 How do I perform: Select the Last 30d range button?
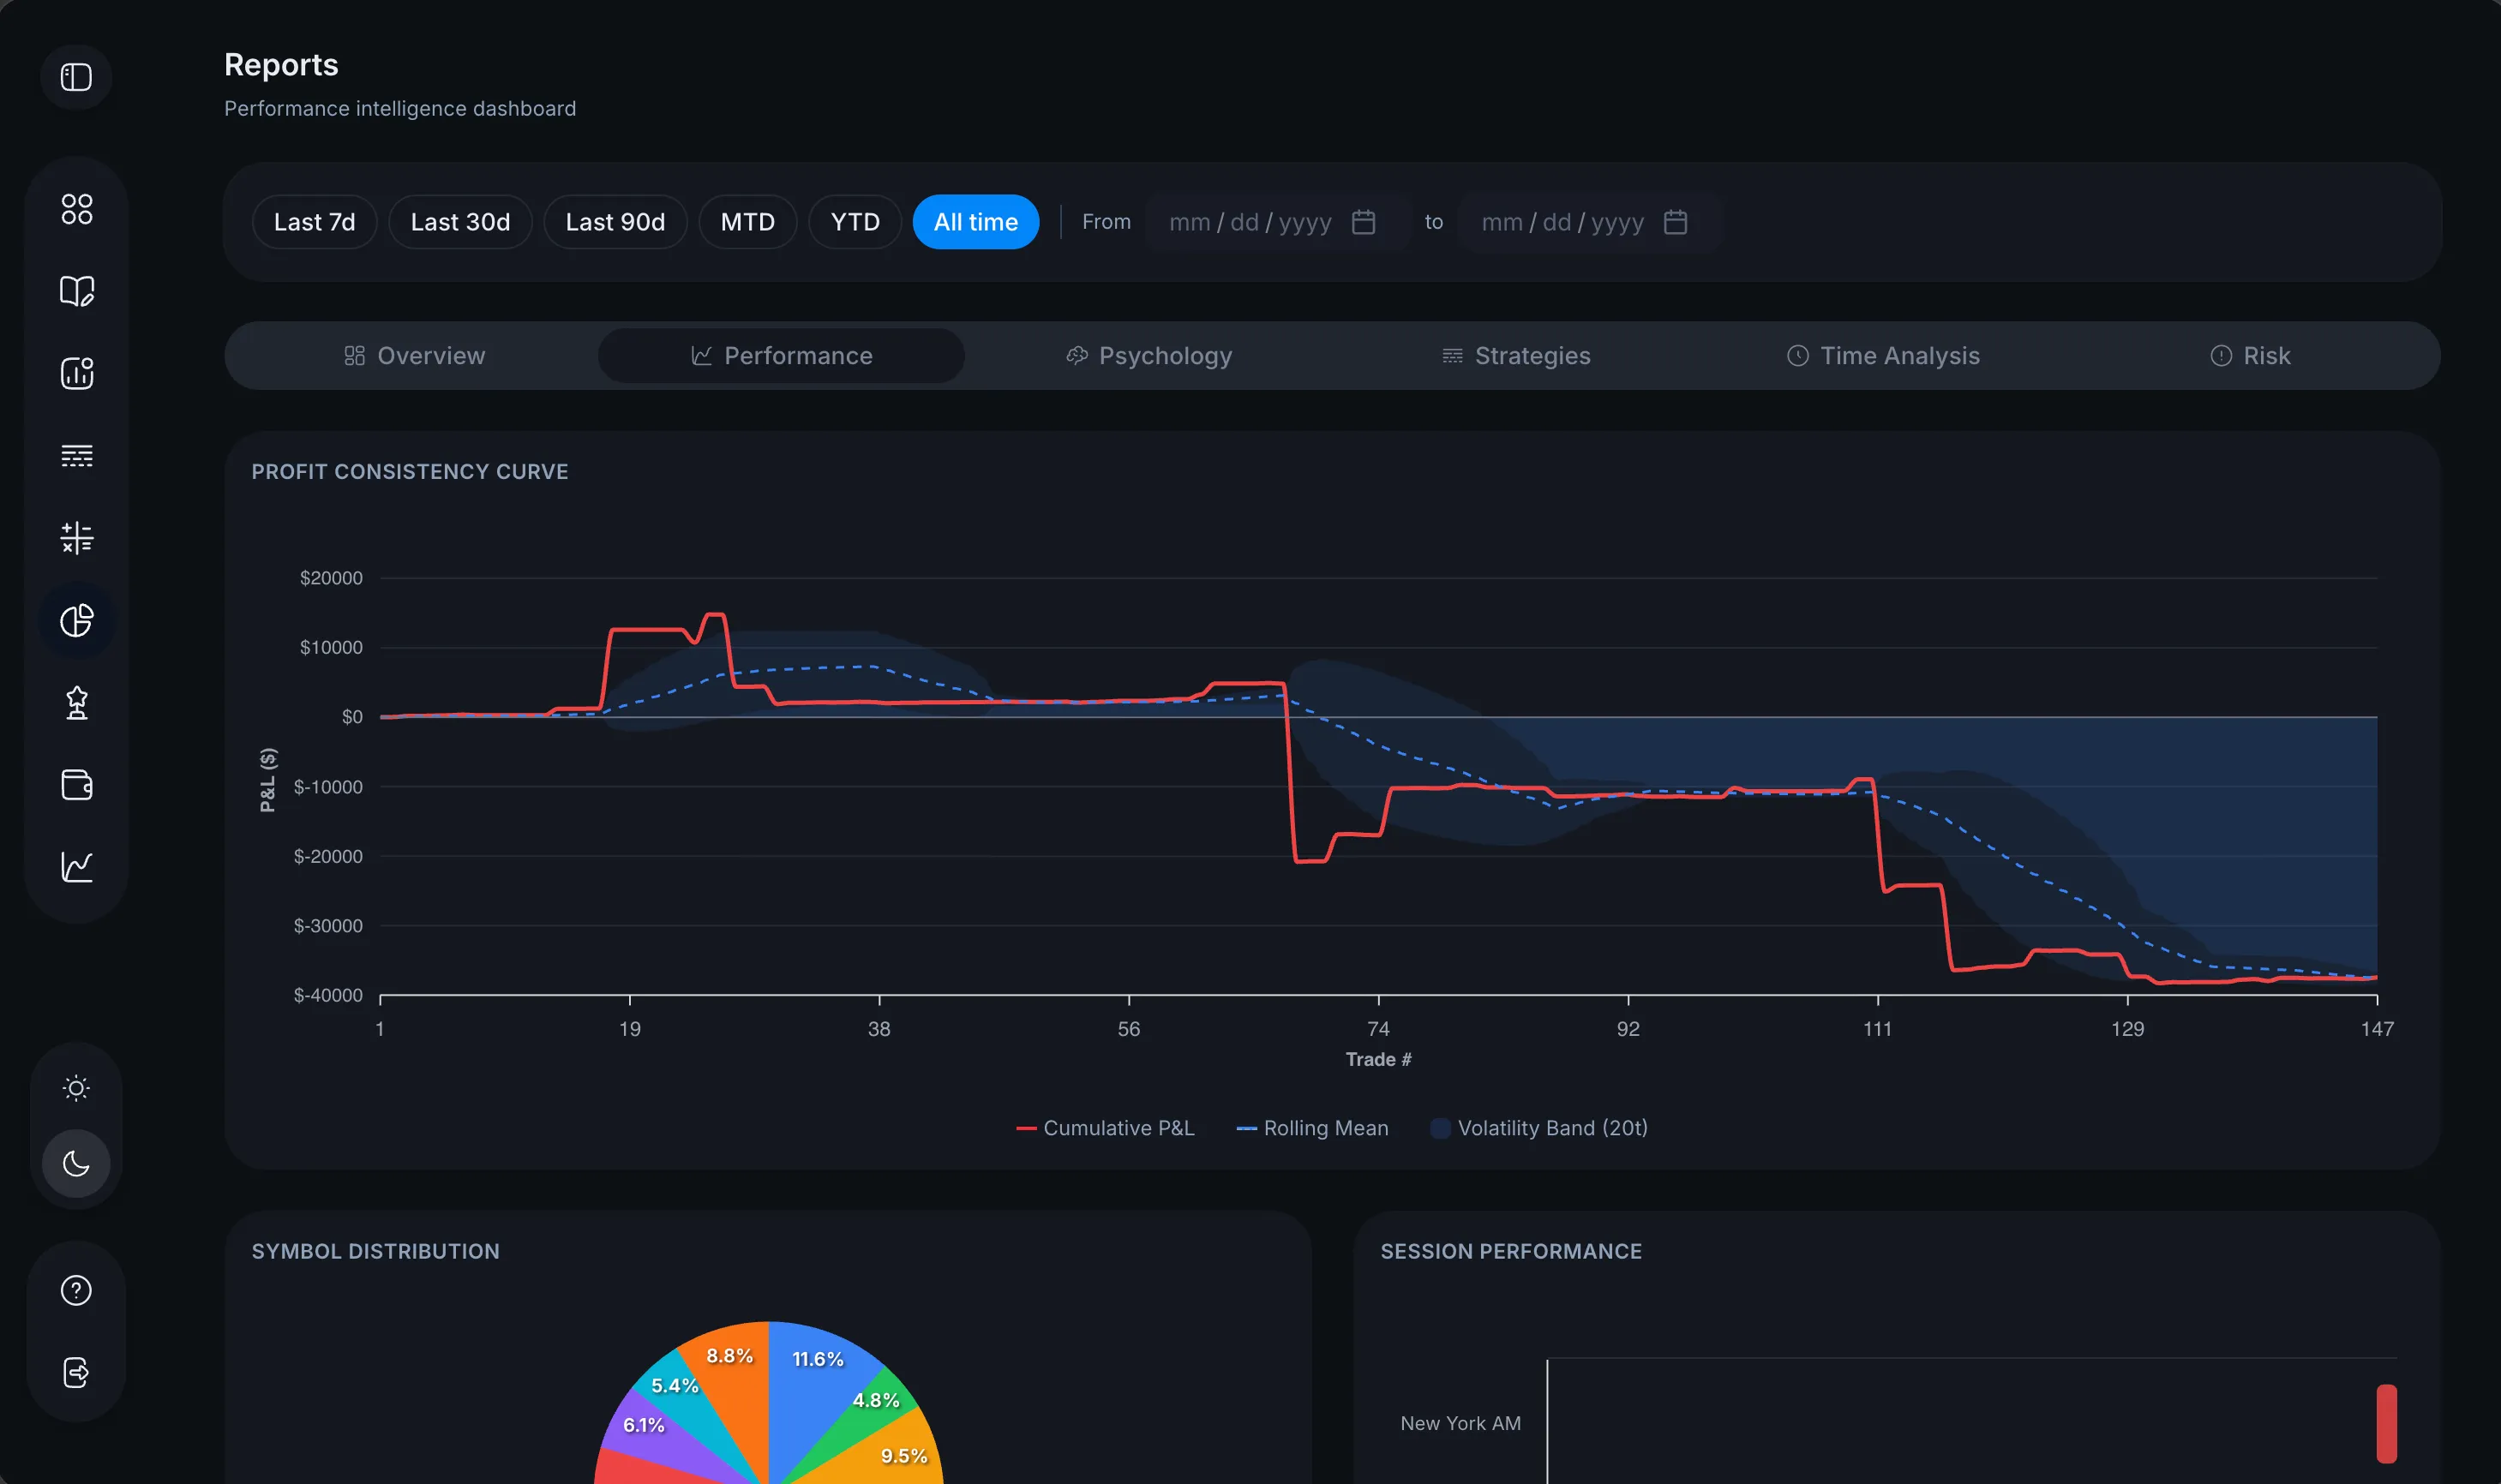click(460, 222)
